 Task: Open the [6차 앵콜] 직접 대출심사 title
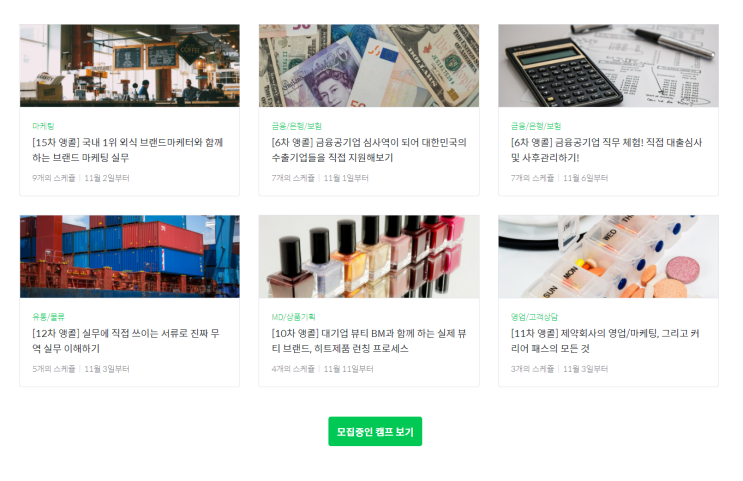coord(606,150)
